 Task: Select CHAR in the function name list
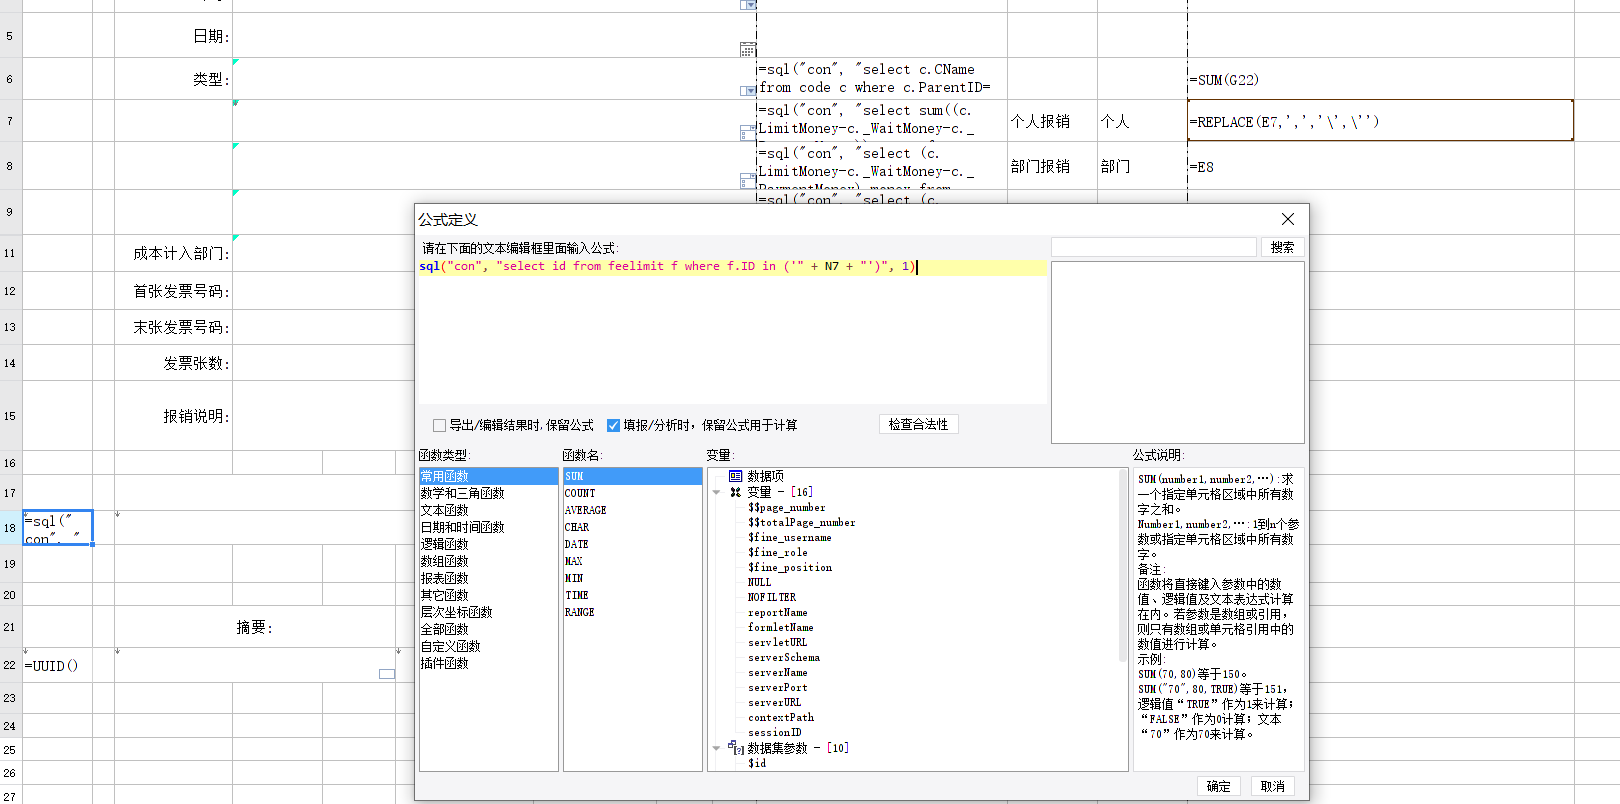point(632,527)
